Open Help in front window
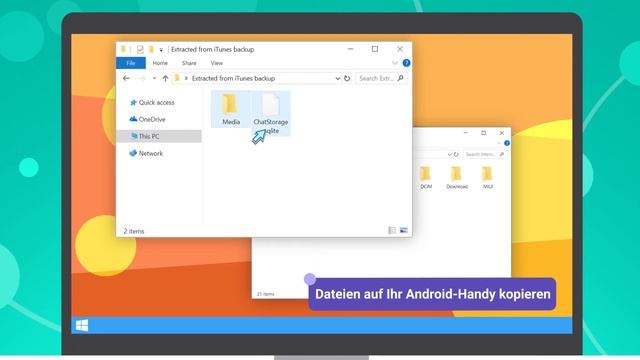This screenshot has width=640, height=360. (406, 63)
